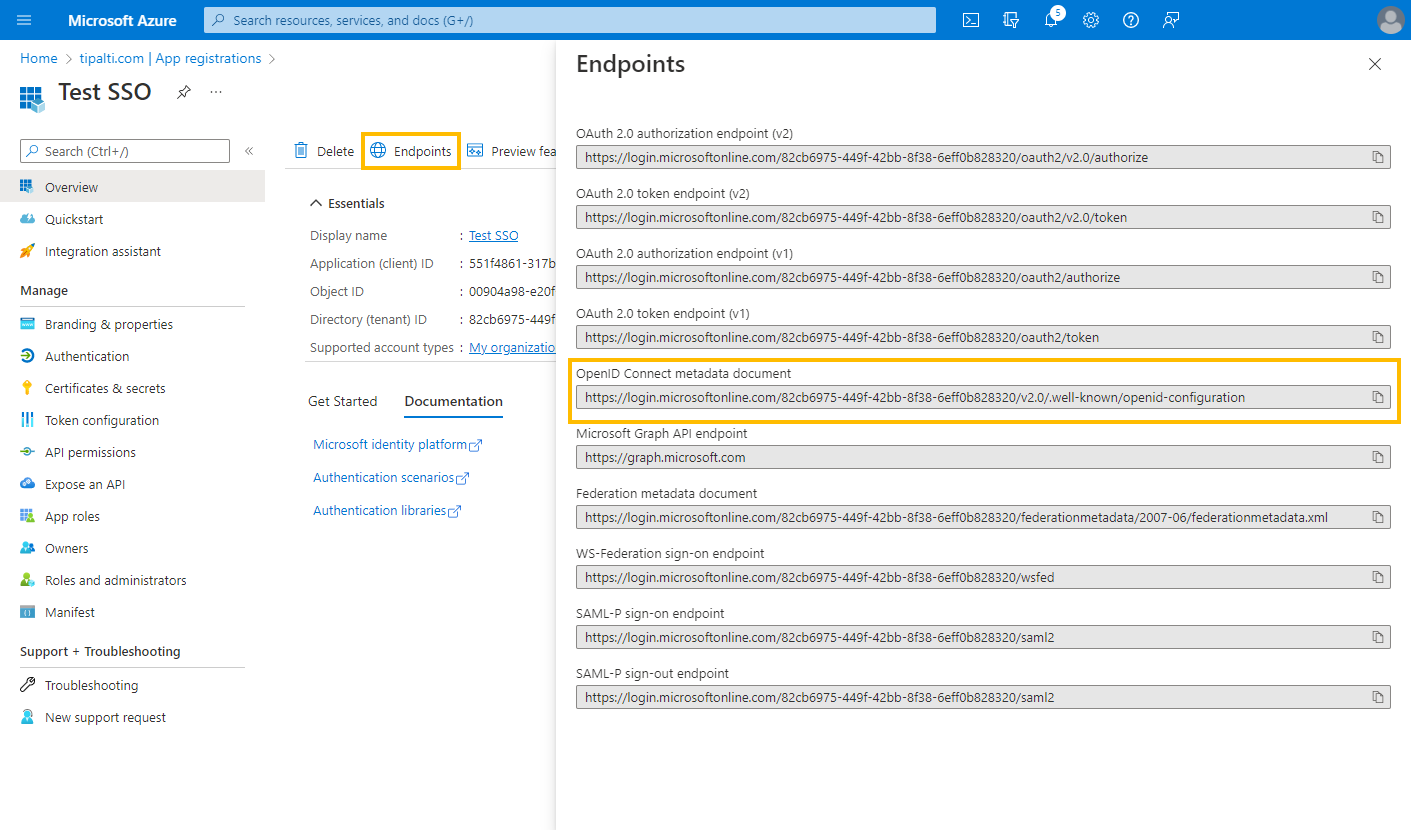The image size is (1411, 830).
Task: Open the portal settings gear
Action: [x=1091, y=20]
